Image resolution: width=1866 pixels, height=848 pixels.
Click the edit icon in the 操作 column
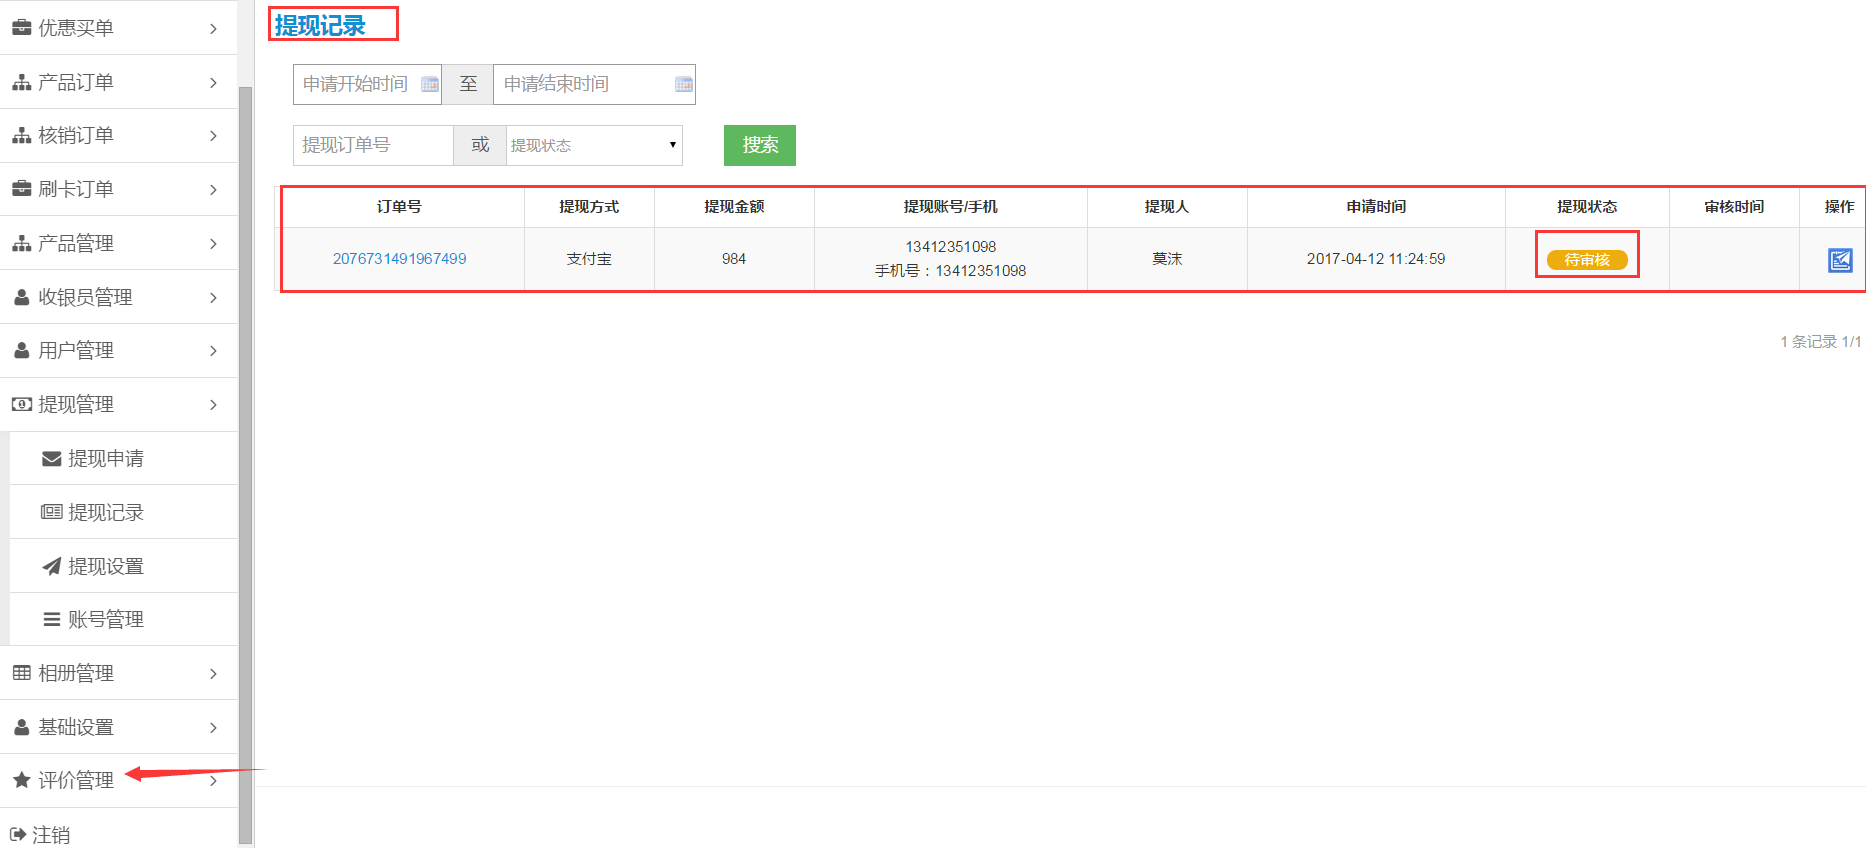point(1840,260)
